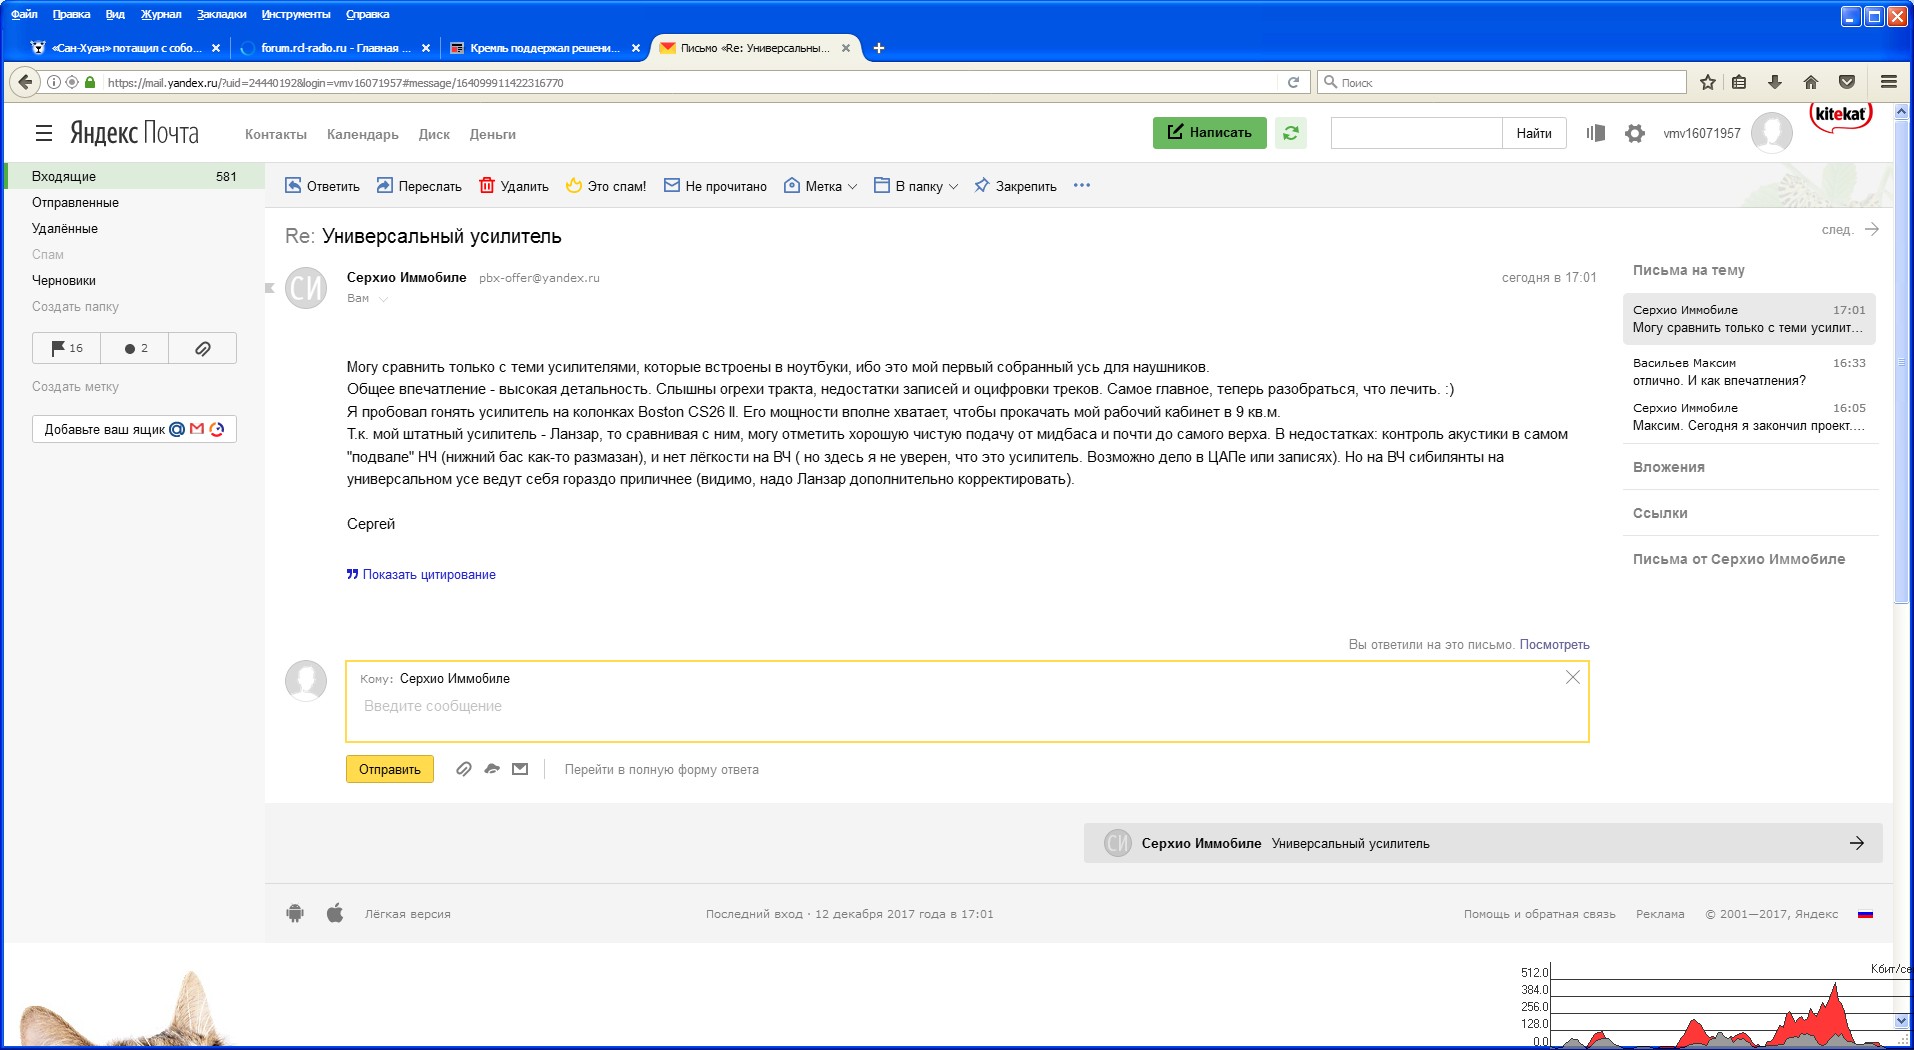Image resolution: width=1914 pixels, height=1050 pixels.
Task: Open the Yandex Mail sidebar hamburger menu
Action: [x=44, y=133]
